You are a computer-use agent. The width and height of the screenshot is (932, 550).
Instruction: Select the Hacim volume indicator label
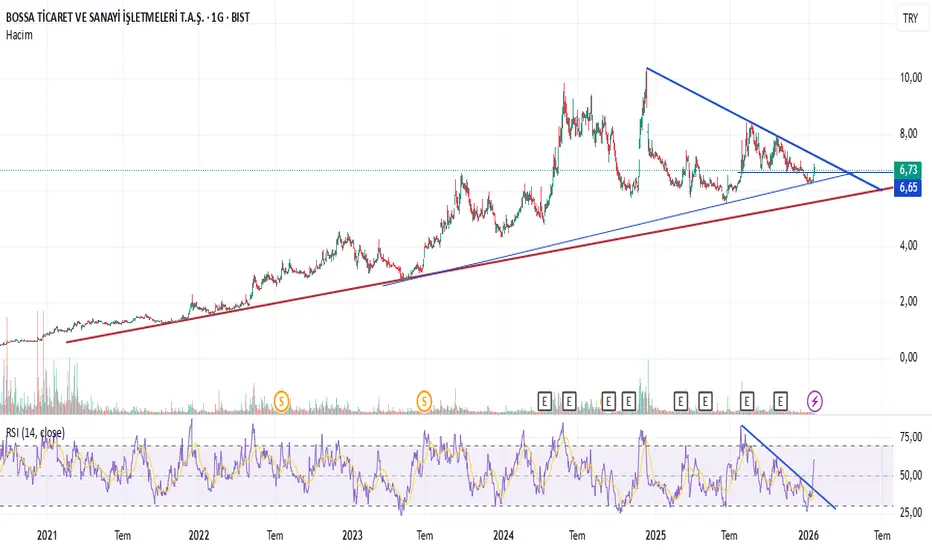pos(19,35)
